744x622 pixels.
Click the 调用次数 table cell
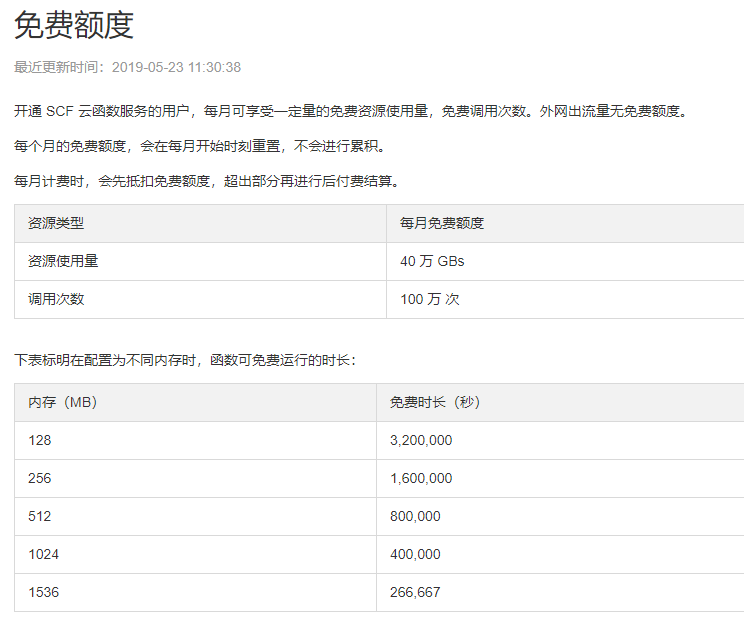pos(200,299)
